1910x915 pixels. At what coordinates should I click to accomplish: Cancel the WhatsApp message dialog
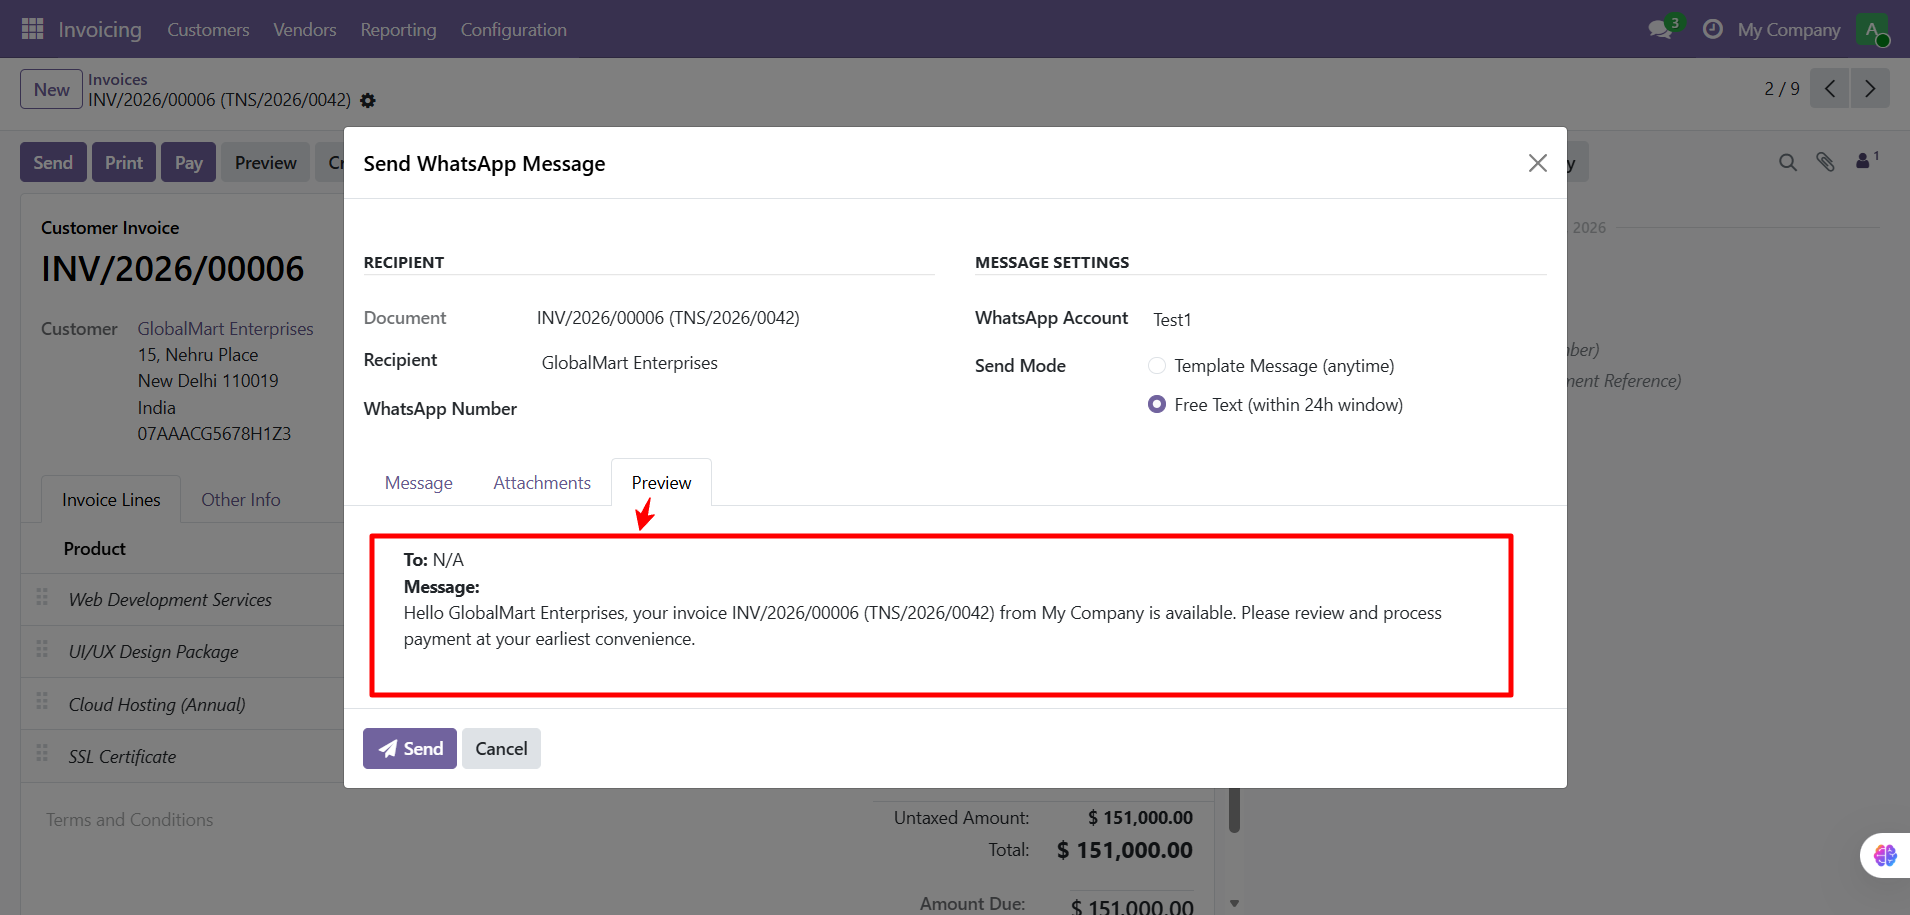501,749
